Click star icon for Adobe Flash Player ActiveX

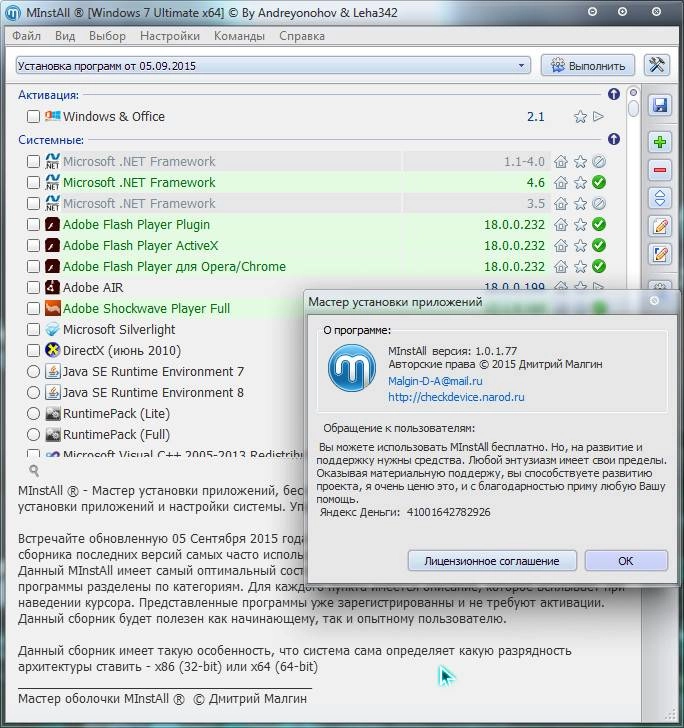[x=580, y=246]
